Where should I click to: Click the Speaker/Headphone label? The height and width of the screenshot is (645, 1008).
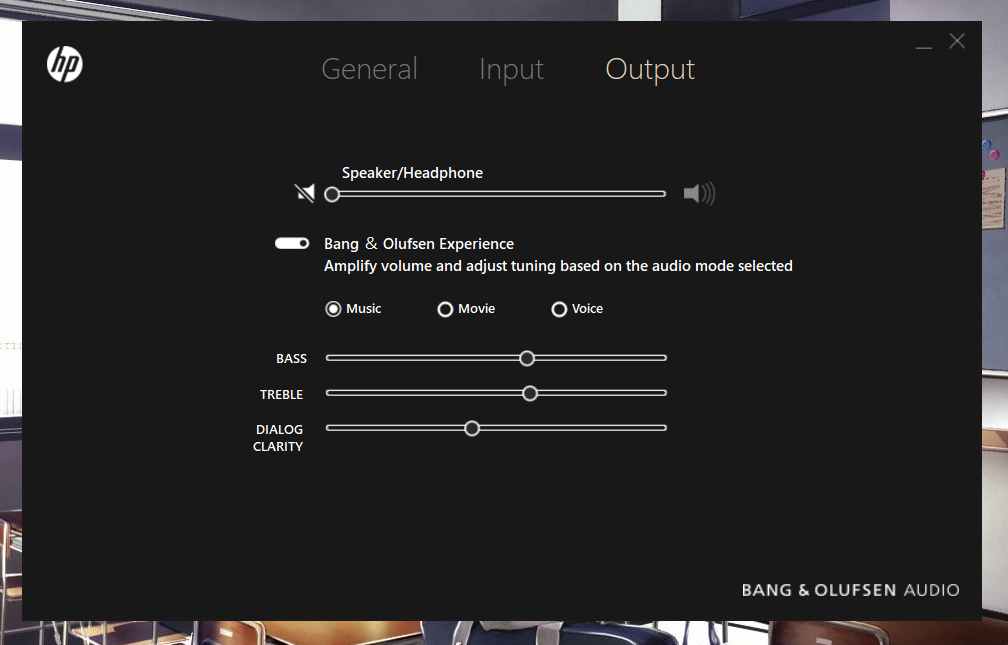coord(412,173)
